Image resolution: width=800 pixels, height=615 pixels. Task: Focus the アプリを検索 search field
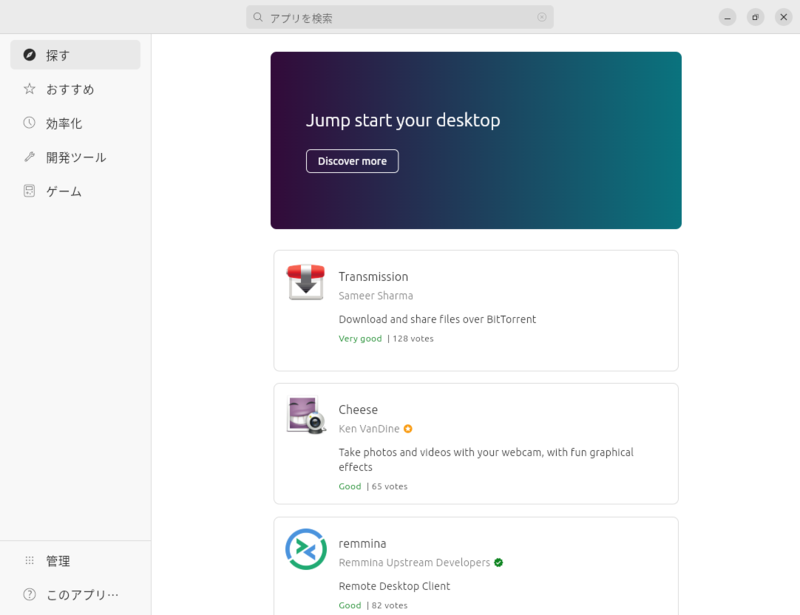400,17
